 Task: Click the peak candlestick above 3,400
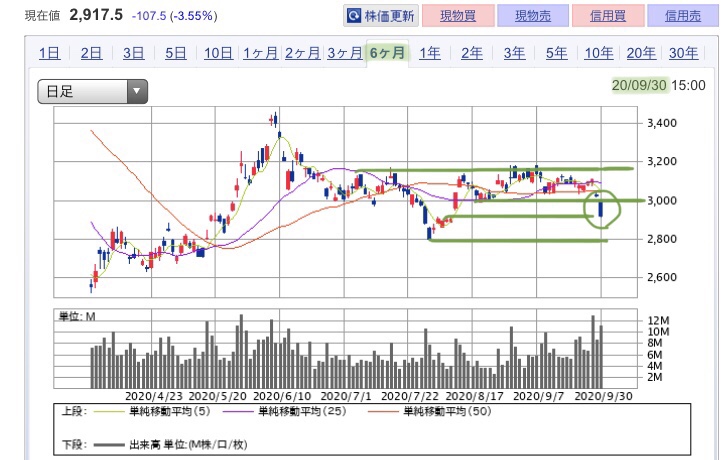click(275, 120)
